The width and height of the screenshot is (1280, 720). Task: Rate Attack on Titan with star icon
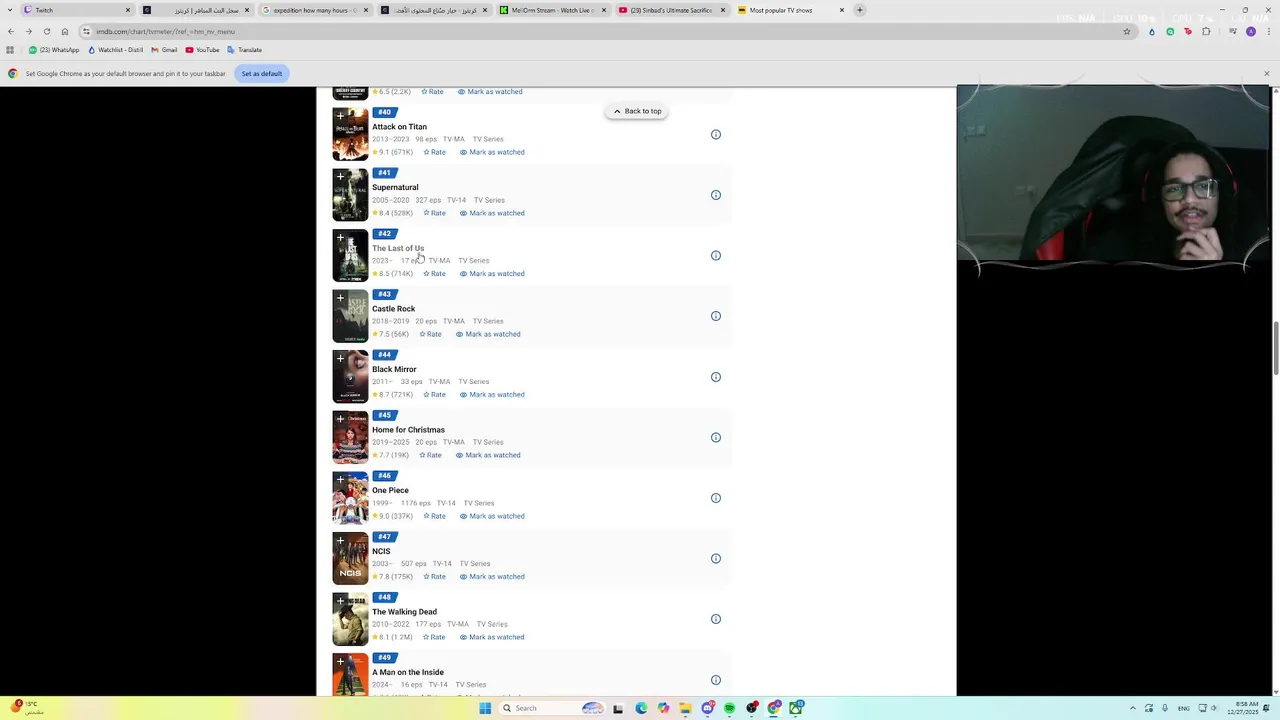[x=434, y=152]
